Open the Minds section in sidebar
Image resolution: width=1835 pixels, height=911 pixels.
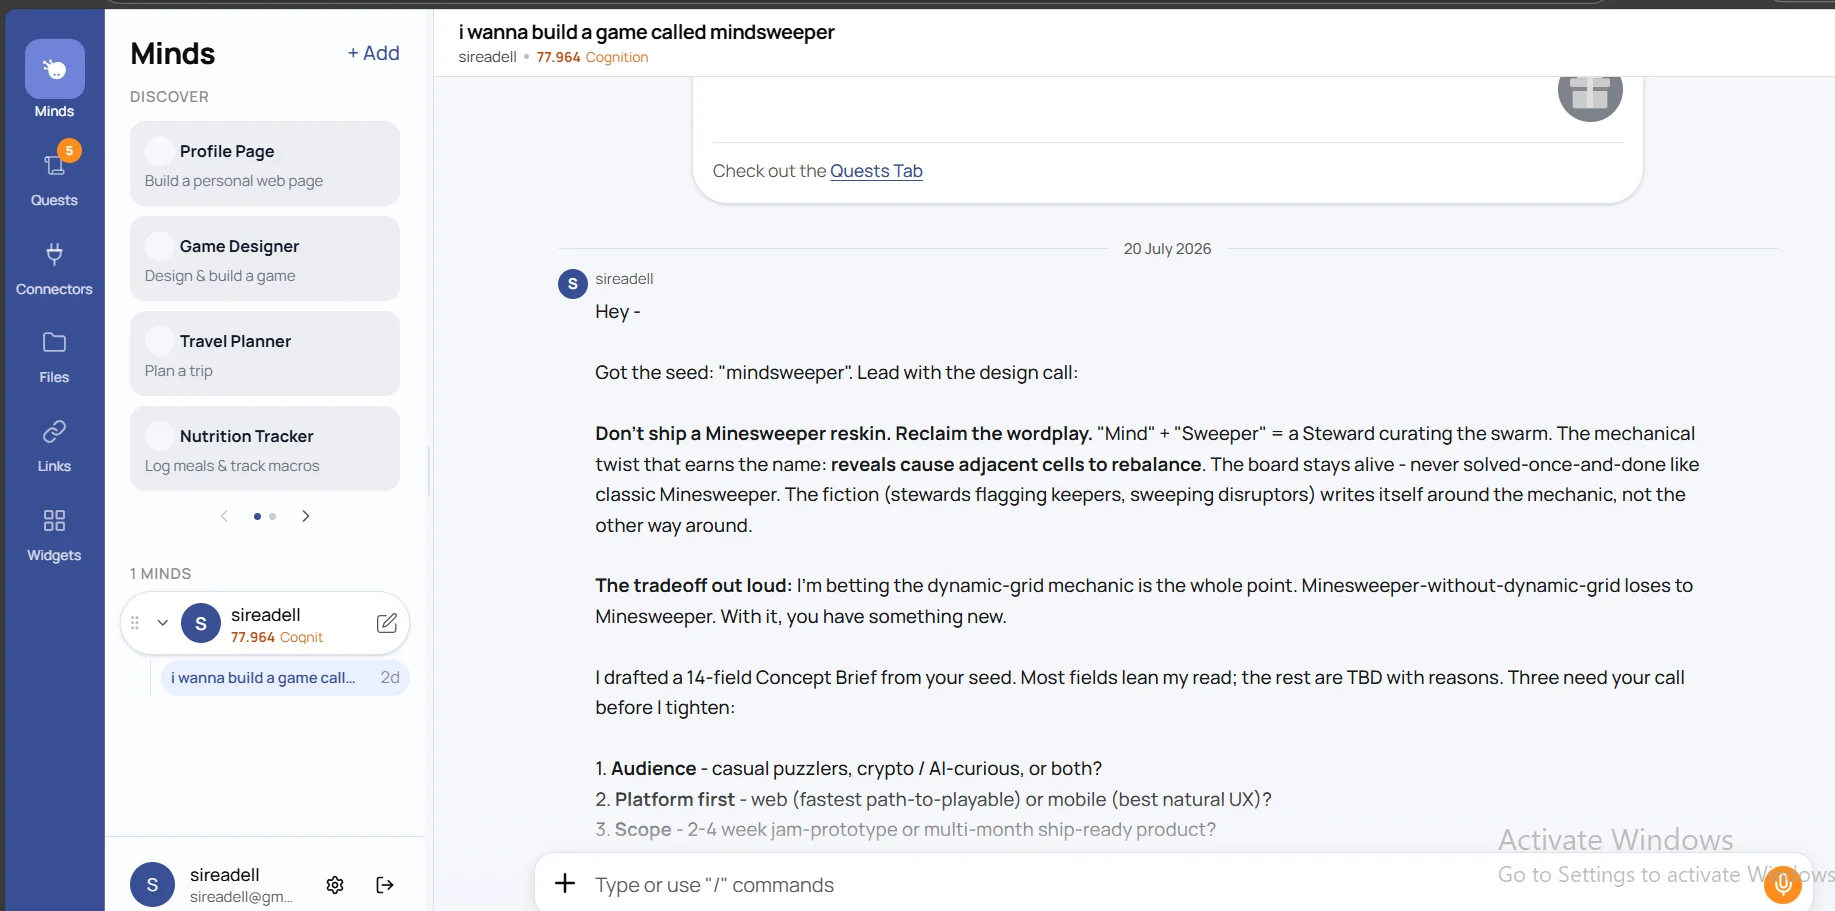pyautogui.click(x=54, y=80)
